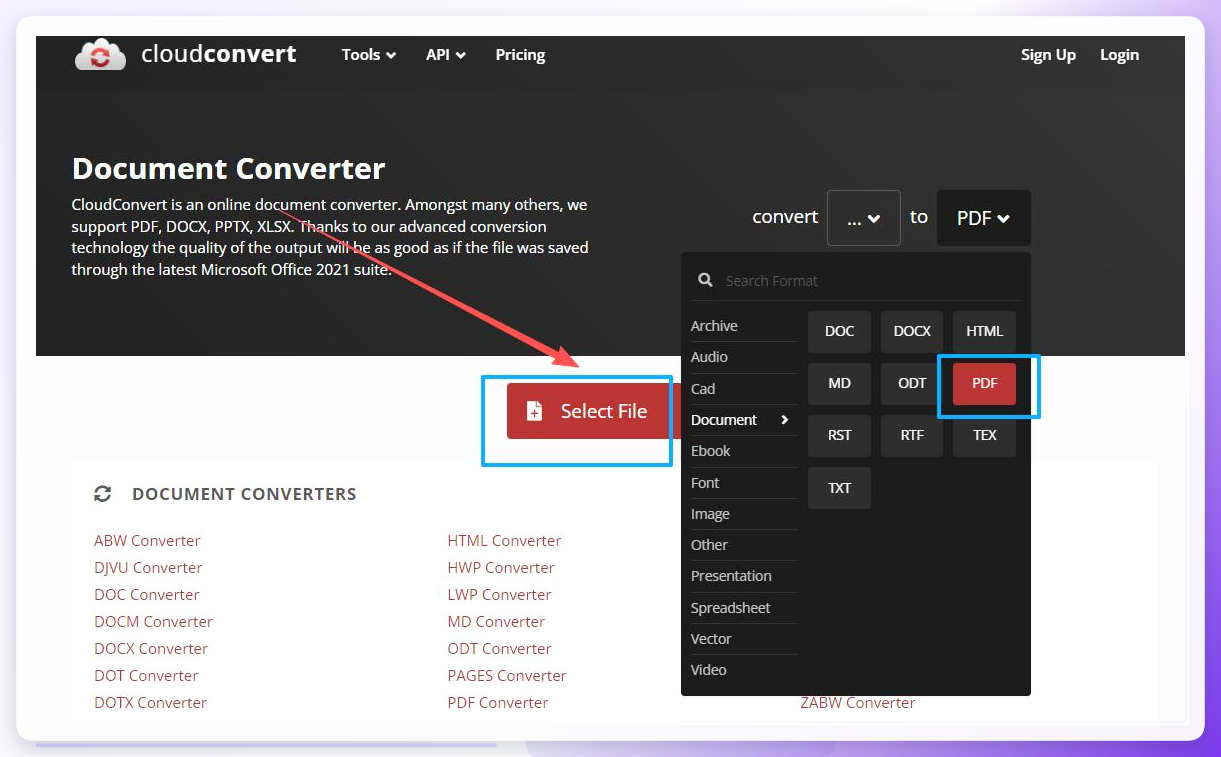
Task: Choose the DOCX format button
Action: pyautogui.click(x=912, y=331)
